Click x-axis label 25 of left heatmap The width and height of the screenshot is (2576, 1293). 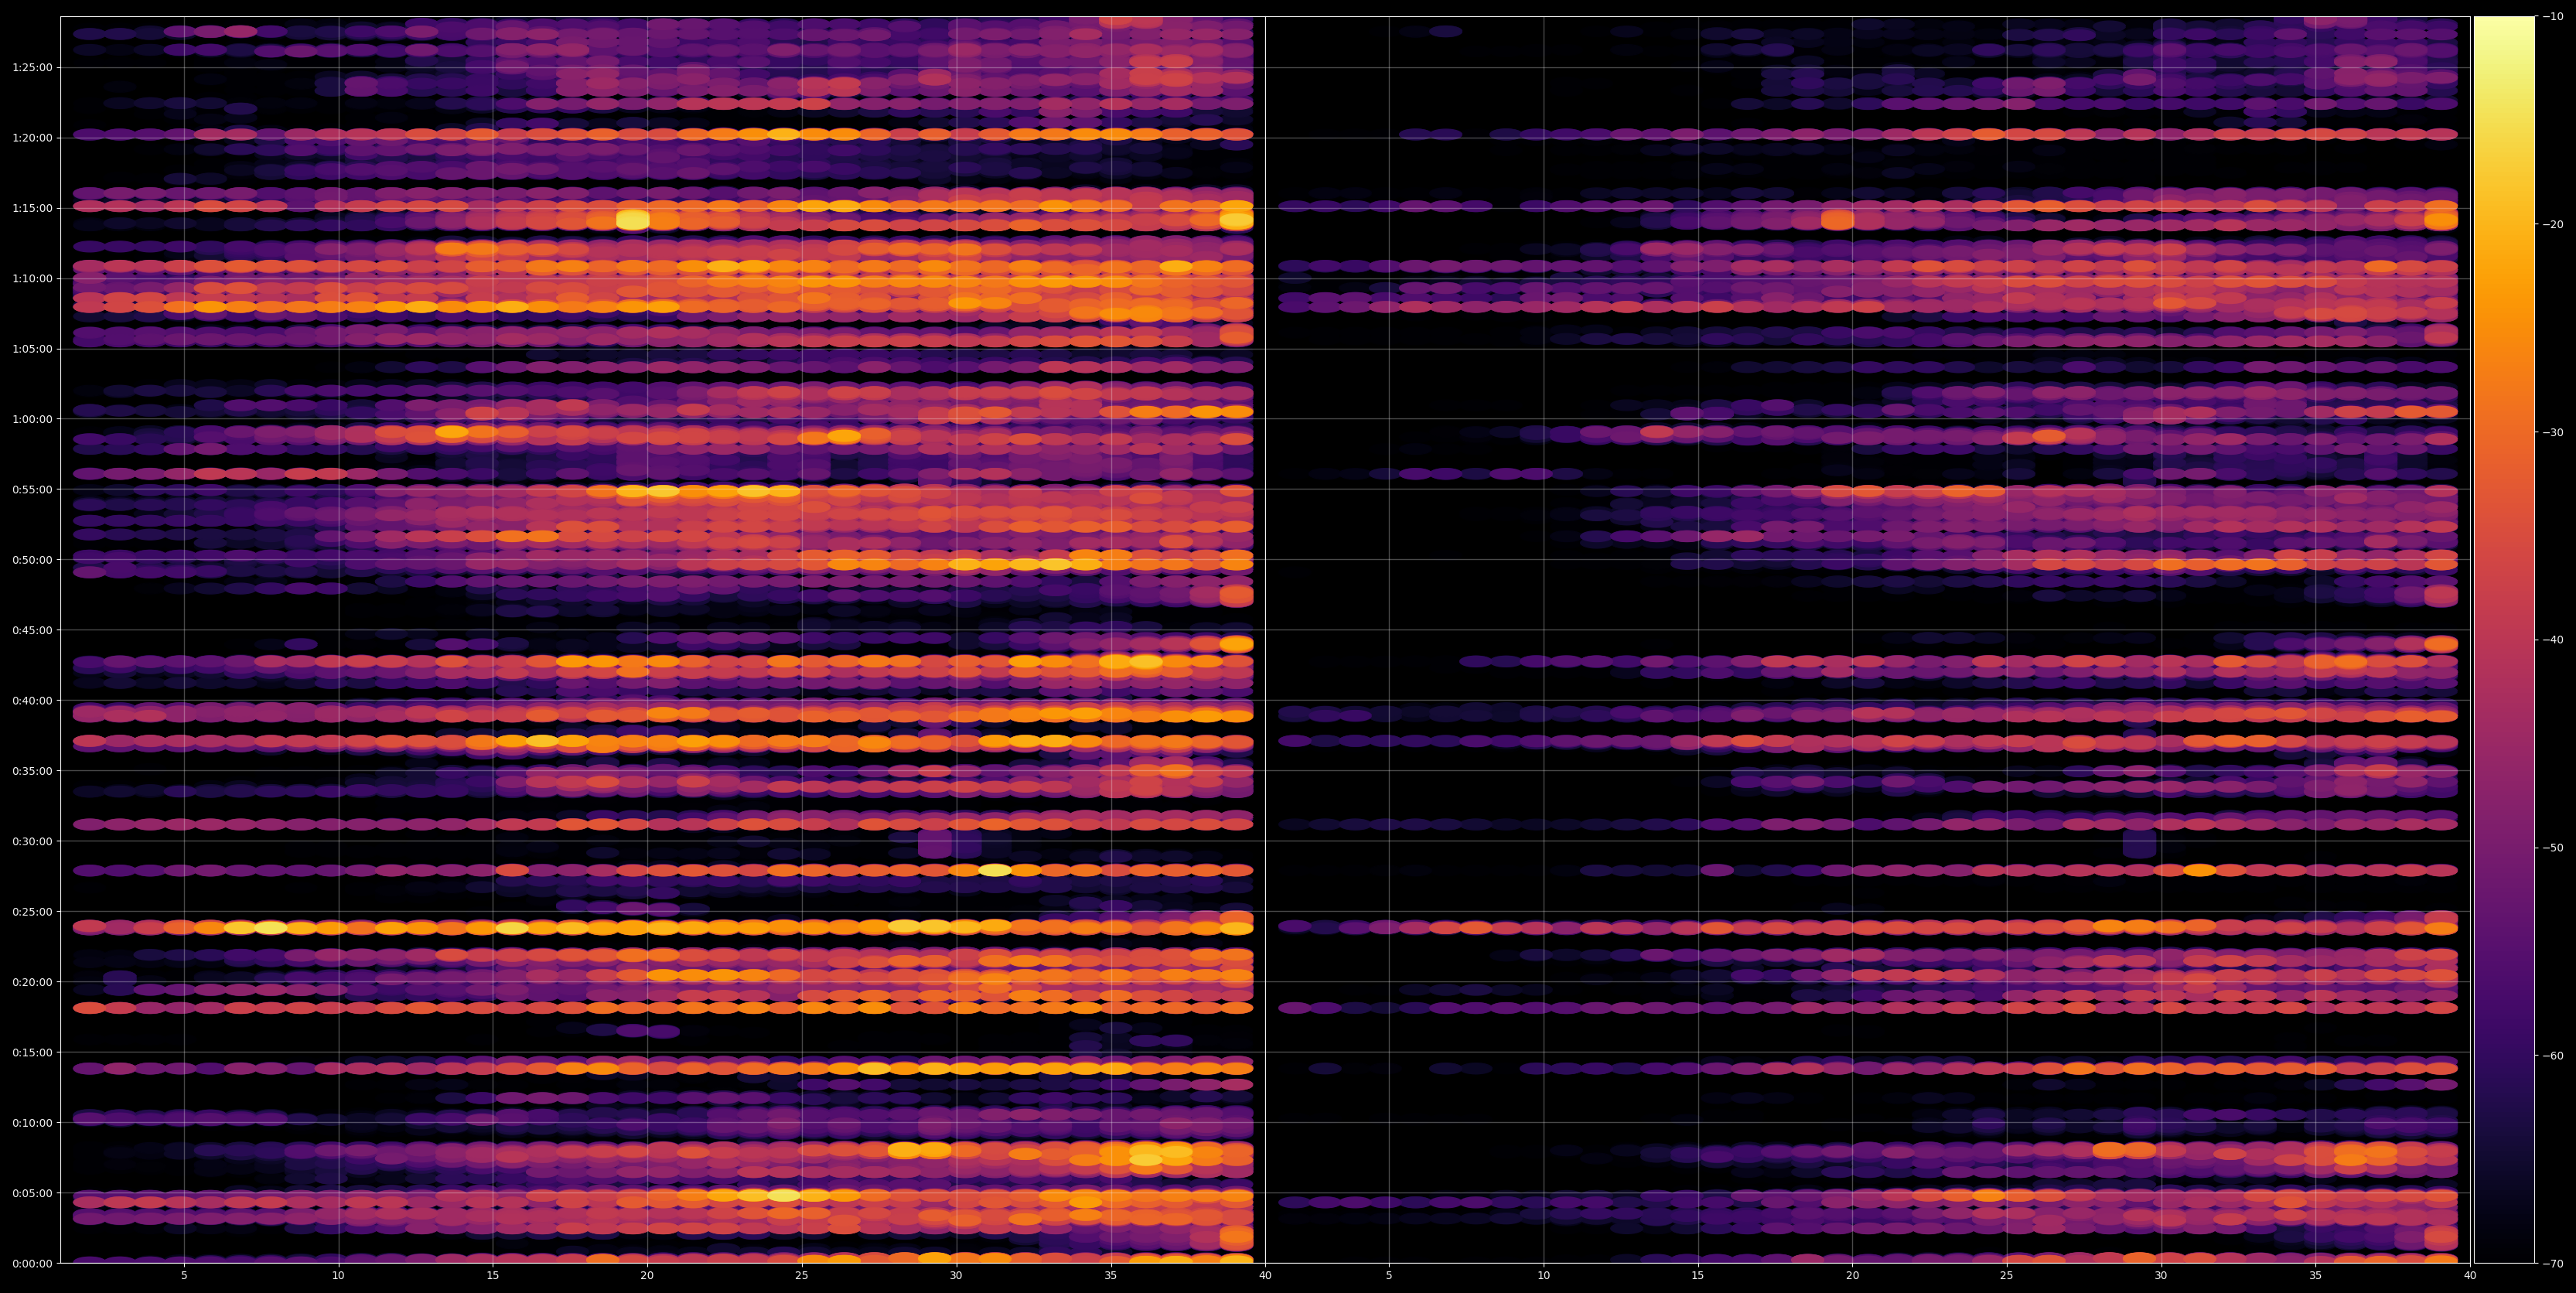(802, 1276)
